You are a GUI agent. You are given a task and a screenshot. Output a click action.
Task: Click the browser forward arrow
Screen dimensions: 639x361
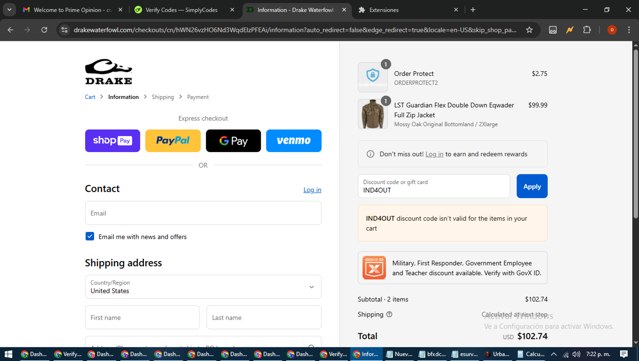(27, 30)
